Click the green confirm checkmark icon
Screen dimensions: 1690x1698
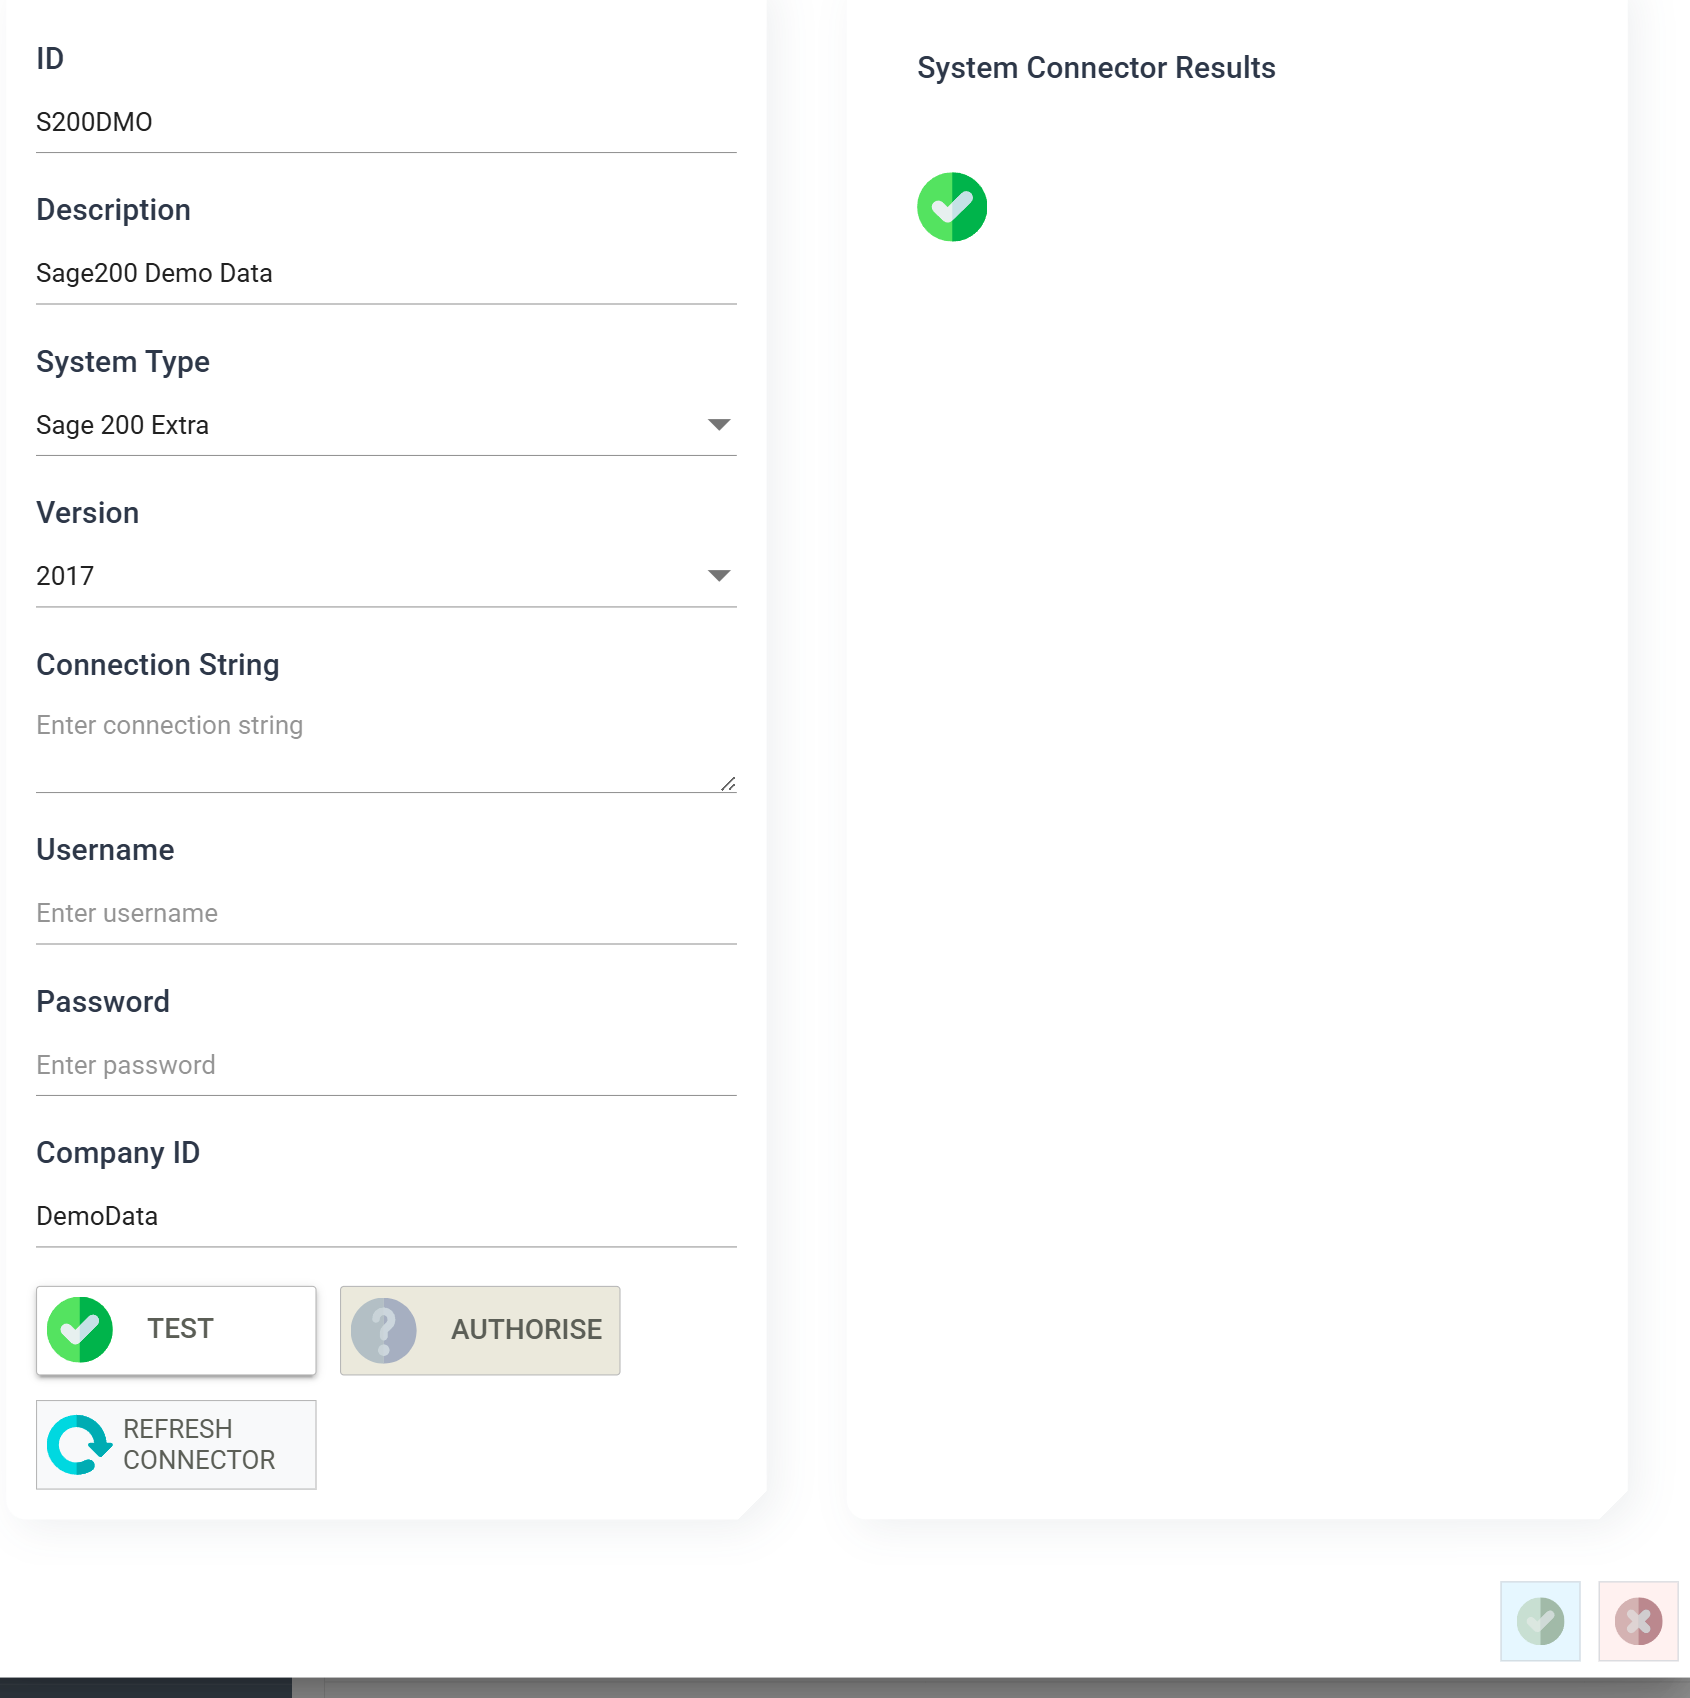[x=1540, y=1621]
